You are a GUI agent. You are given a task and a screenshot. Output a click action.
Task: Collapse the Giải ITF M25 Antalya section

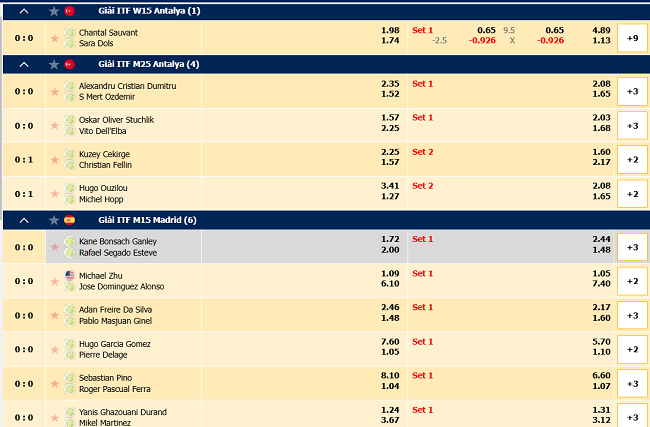(x=25, y=64)
